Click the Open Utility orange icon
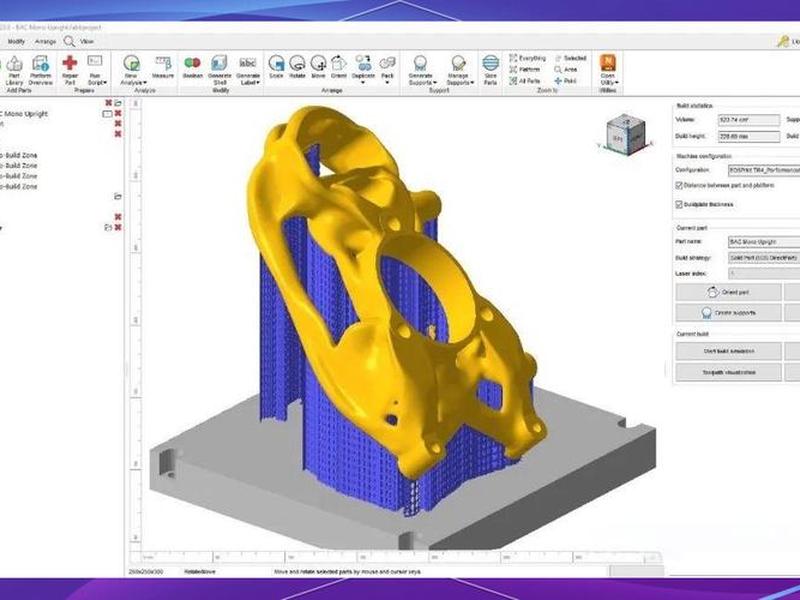The width and height of the screenshot is (800, 600). pos(608,63)
